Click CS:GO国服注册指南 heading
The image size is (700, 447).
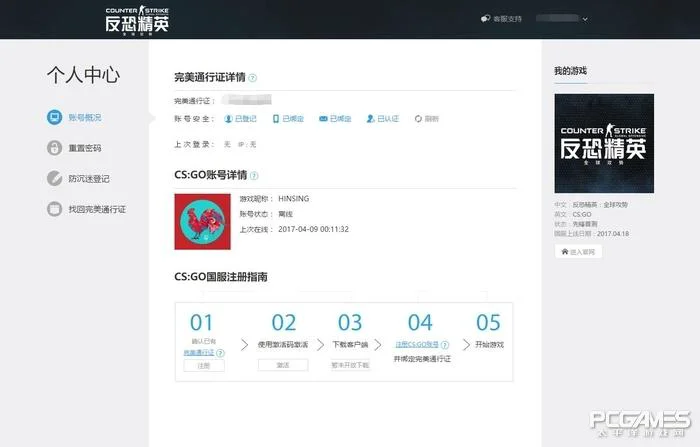tap(221, 277)
